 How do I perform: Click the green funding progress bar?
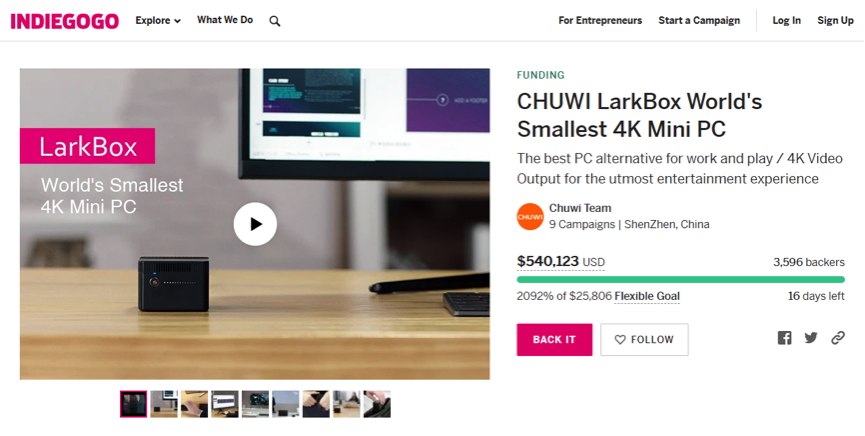680,279
